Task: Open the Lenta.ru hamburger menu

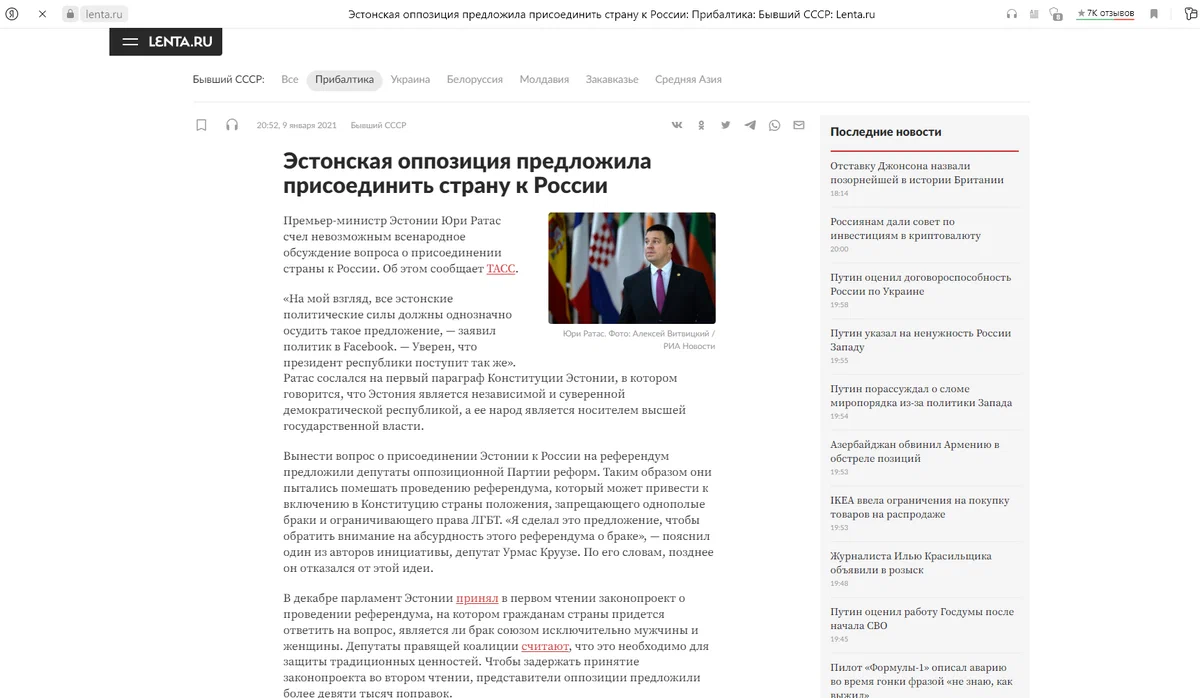Action: pyautogui.click(x=130, y=41)
